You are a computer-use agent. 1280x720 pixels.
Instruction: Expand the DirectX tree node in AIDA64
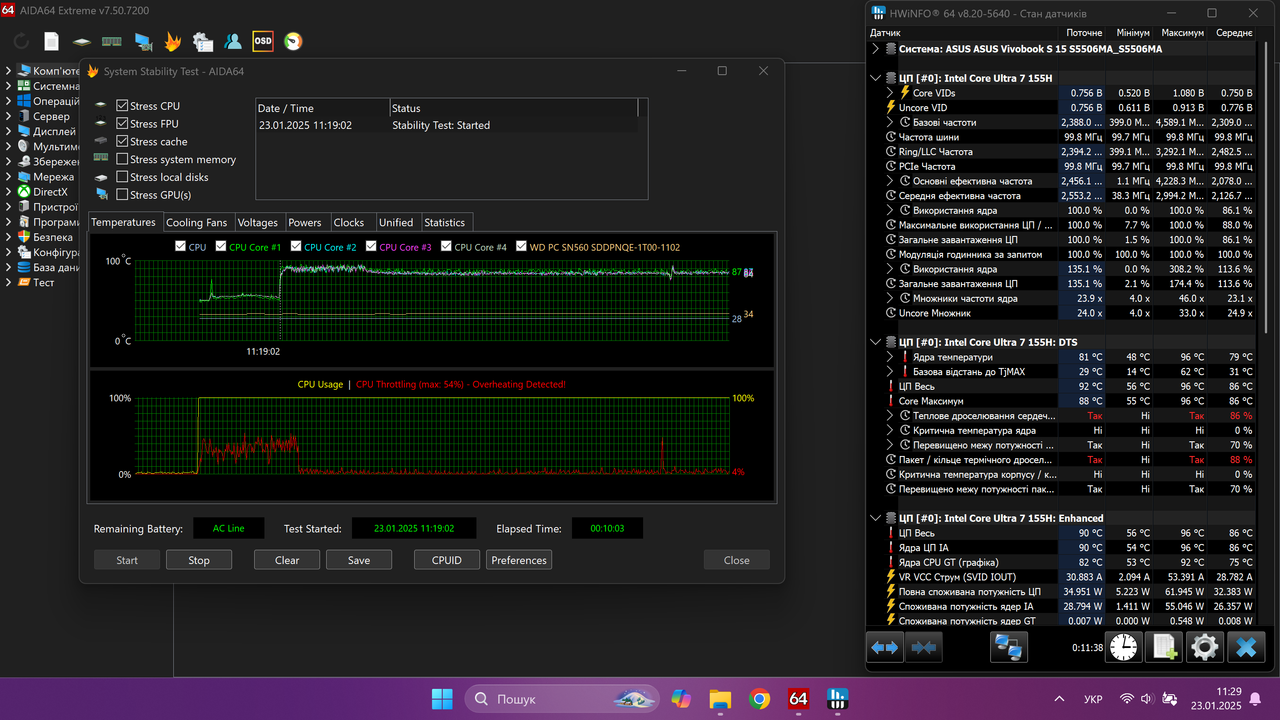[x=9, y=192]
